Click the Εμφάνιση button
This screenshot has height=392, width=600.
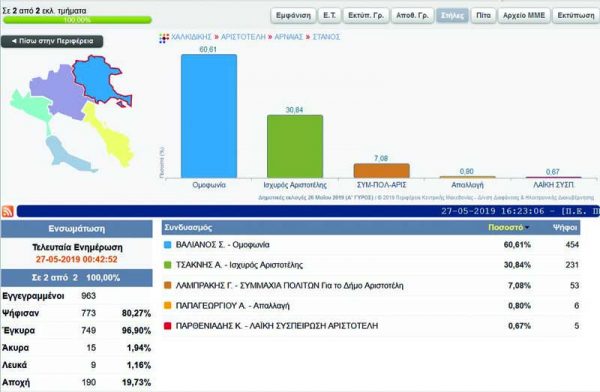point(293,15)
